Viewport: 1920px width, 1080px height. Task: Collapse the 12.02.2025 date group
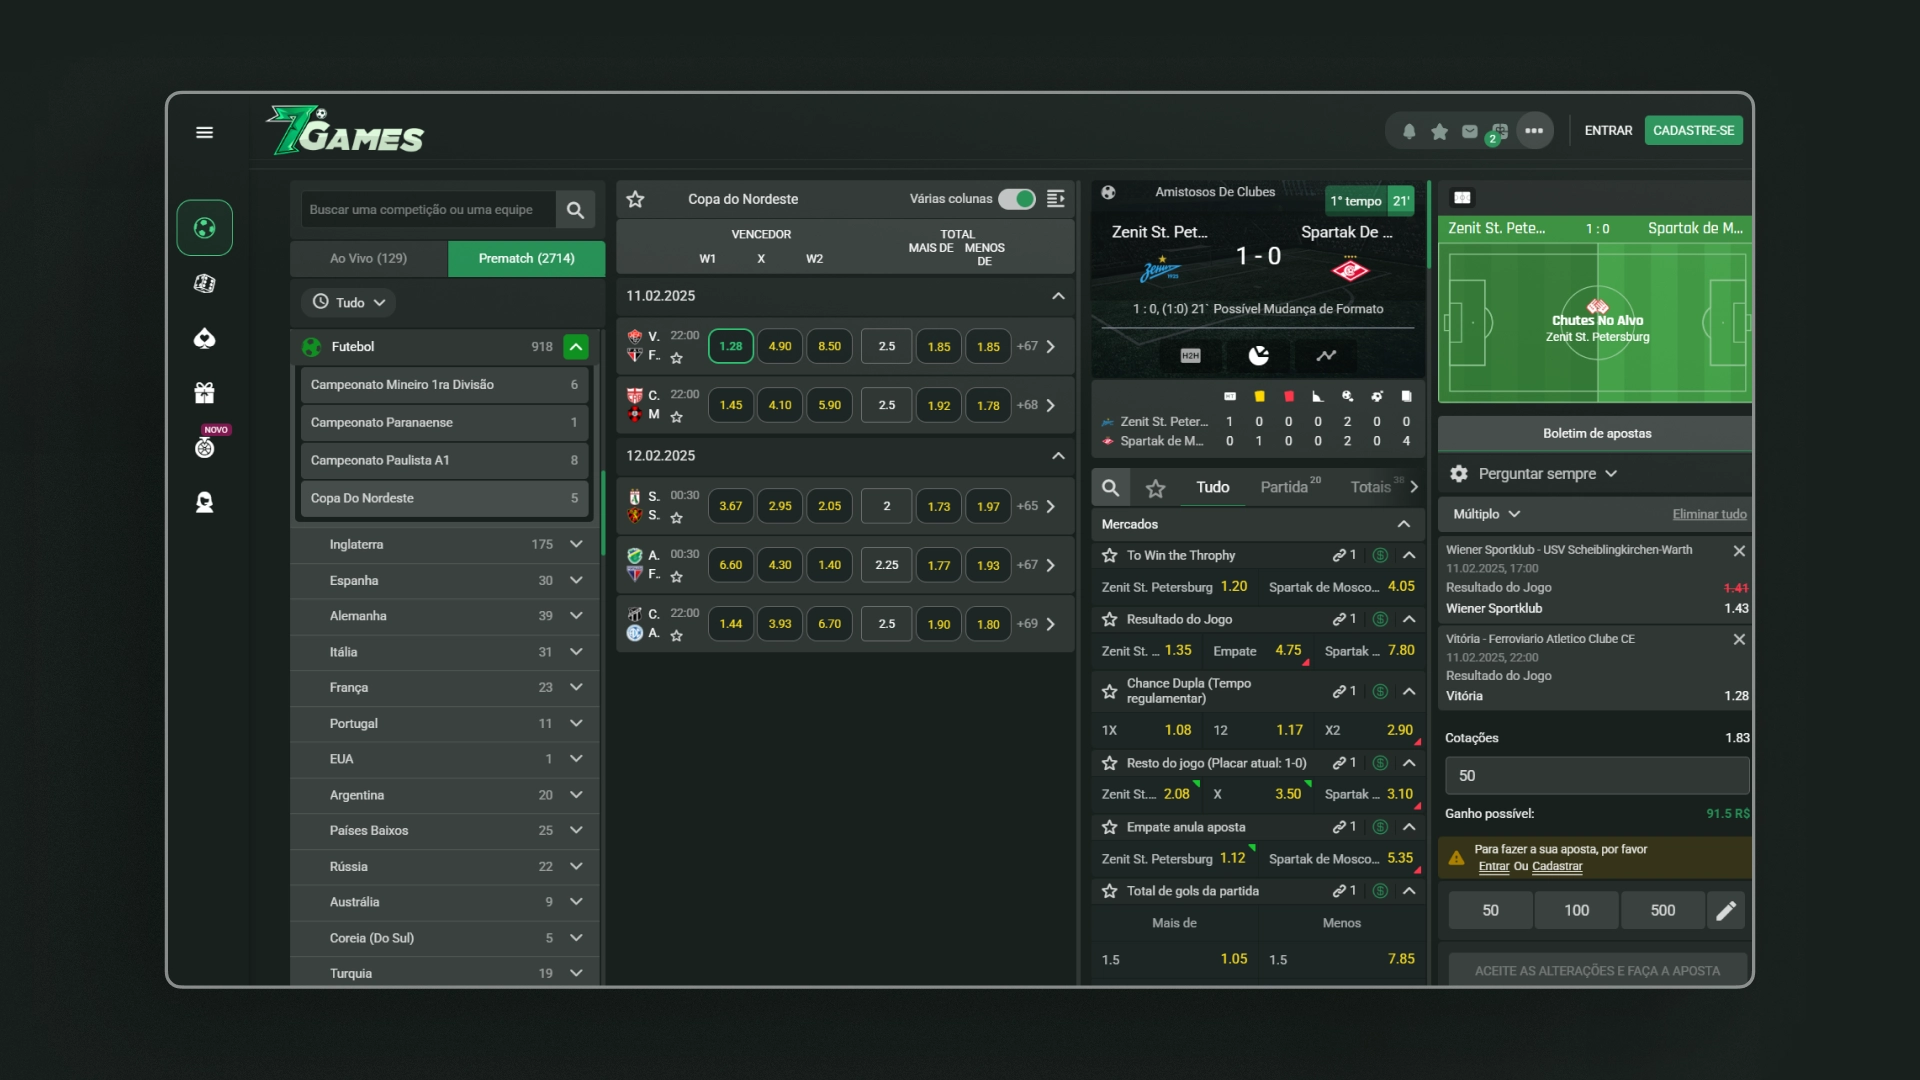(1058, 456)
